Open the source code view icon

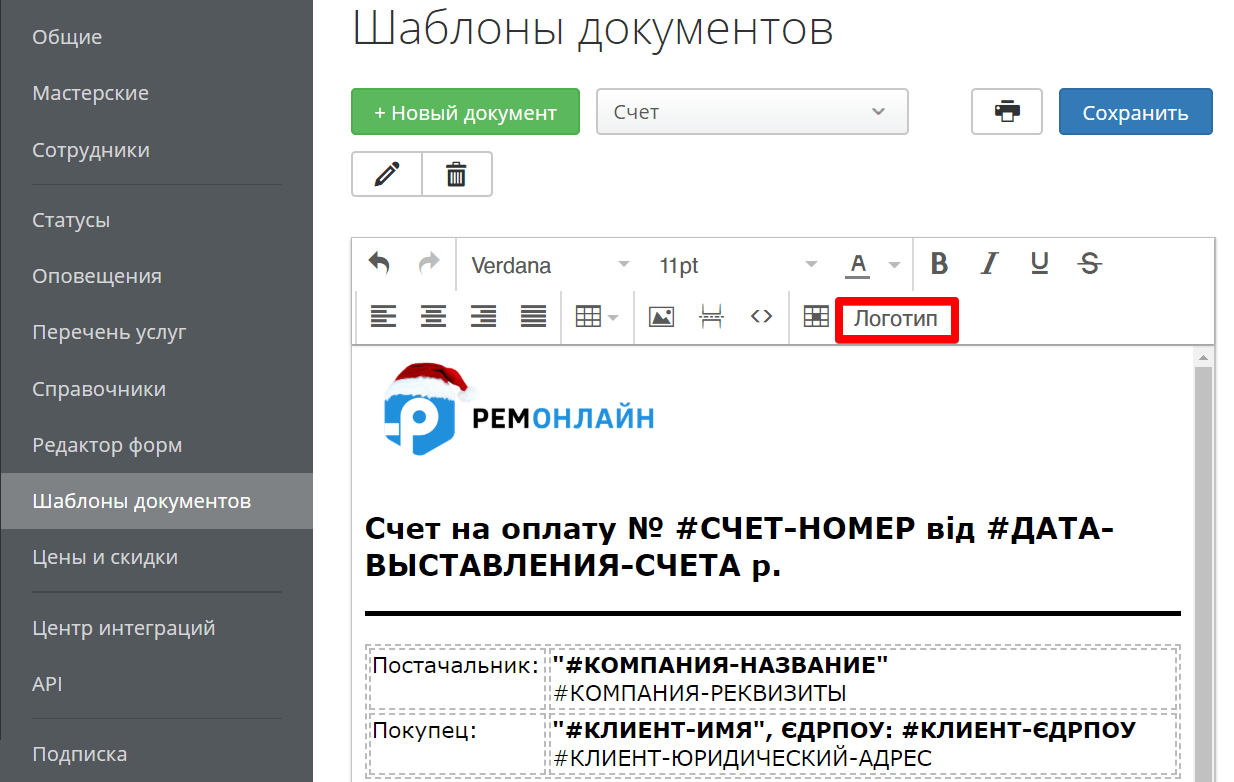click(x=761, y=316)
